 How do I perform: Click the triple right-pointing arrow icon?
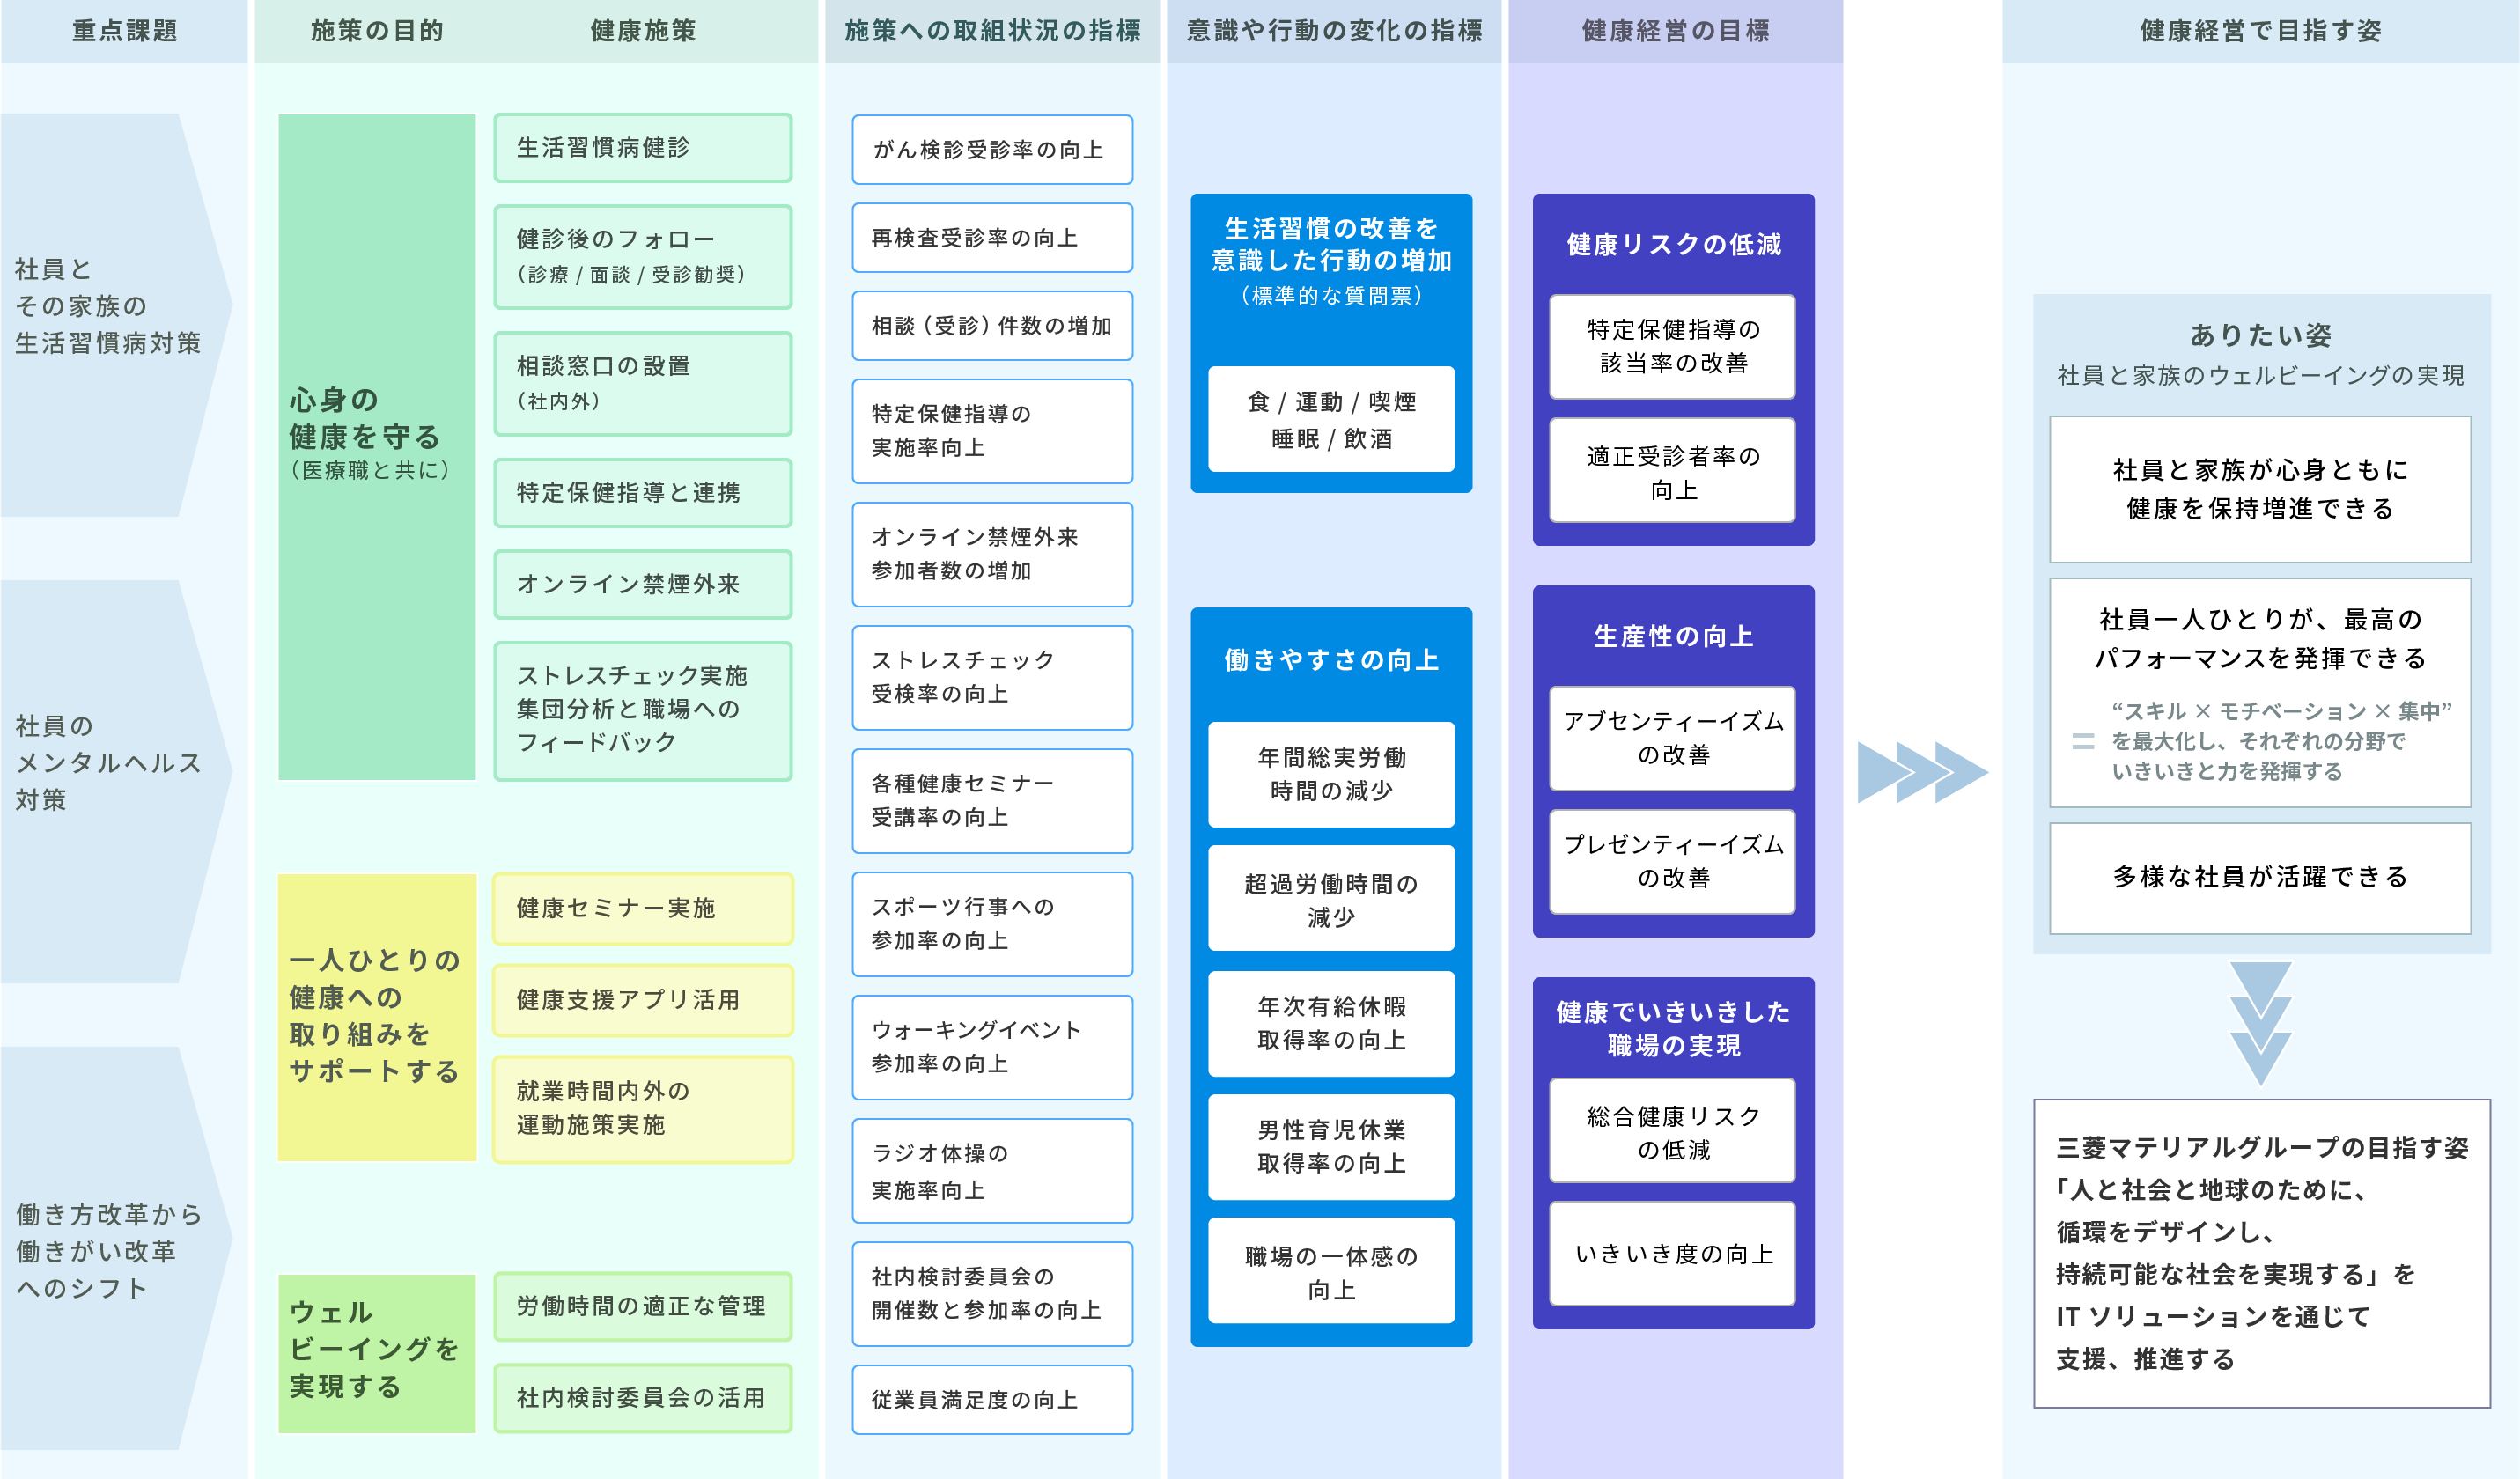pos(1922,772)
